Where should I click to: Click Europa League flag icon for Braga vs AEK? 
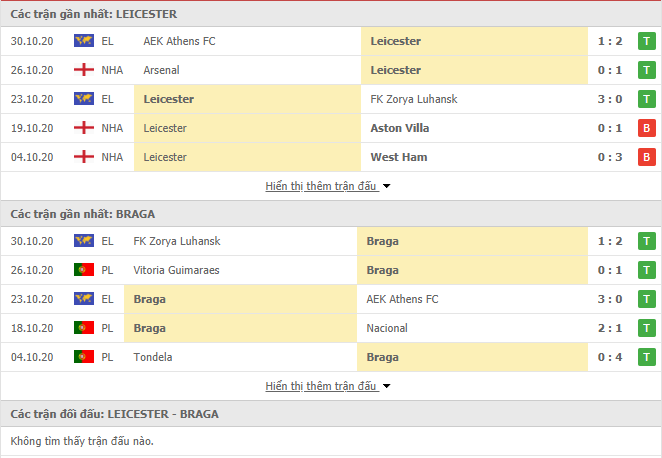click(x=84, y=299)
